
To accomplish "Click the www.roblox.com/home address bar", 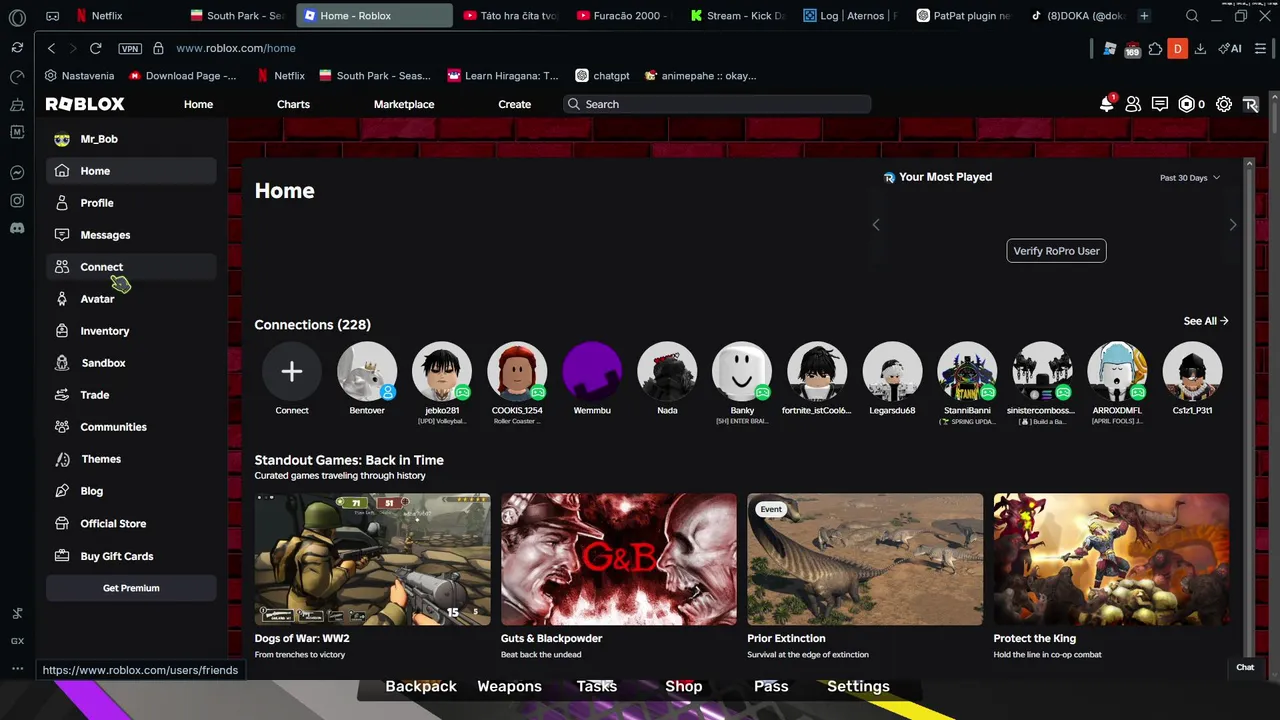I will pos(235,48).
